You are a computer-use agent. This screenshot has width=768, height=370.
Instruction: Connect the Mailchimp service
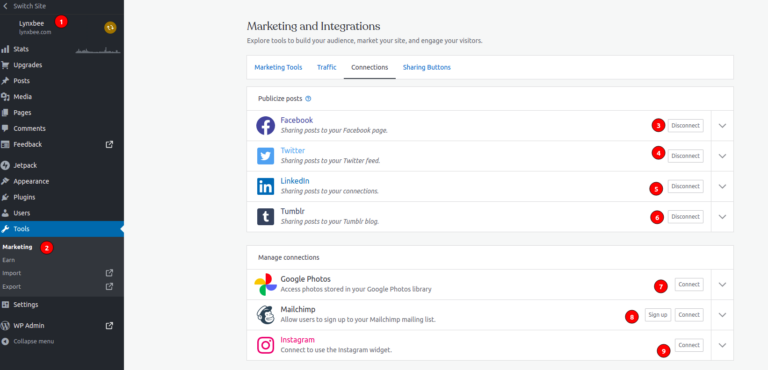click(x=689, y=315)
